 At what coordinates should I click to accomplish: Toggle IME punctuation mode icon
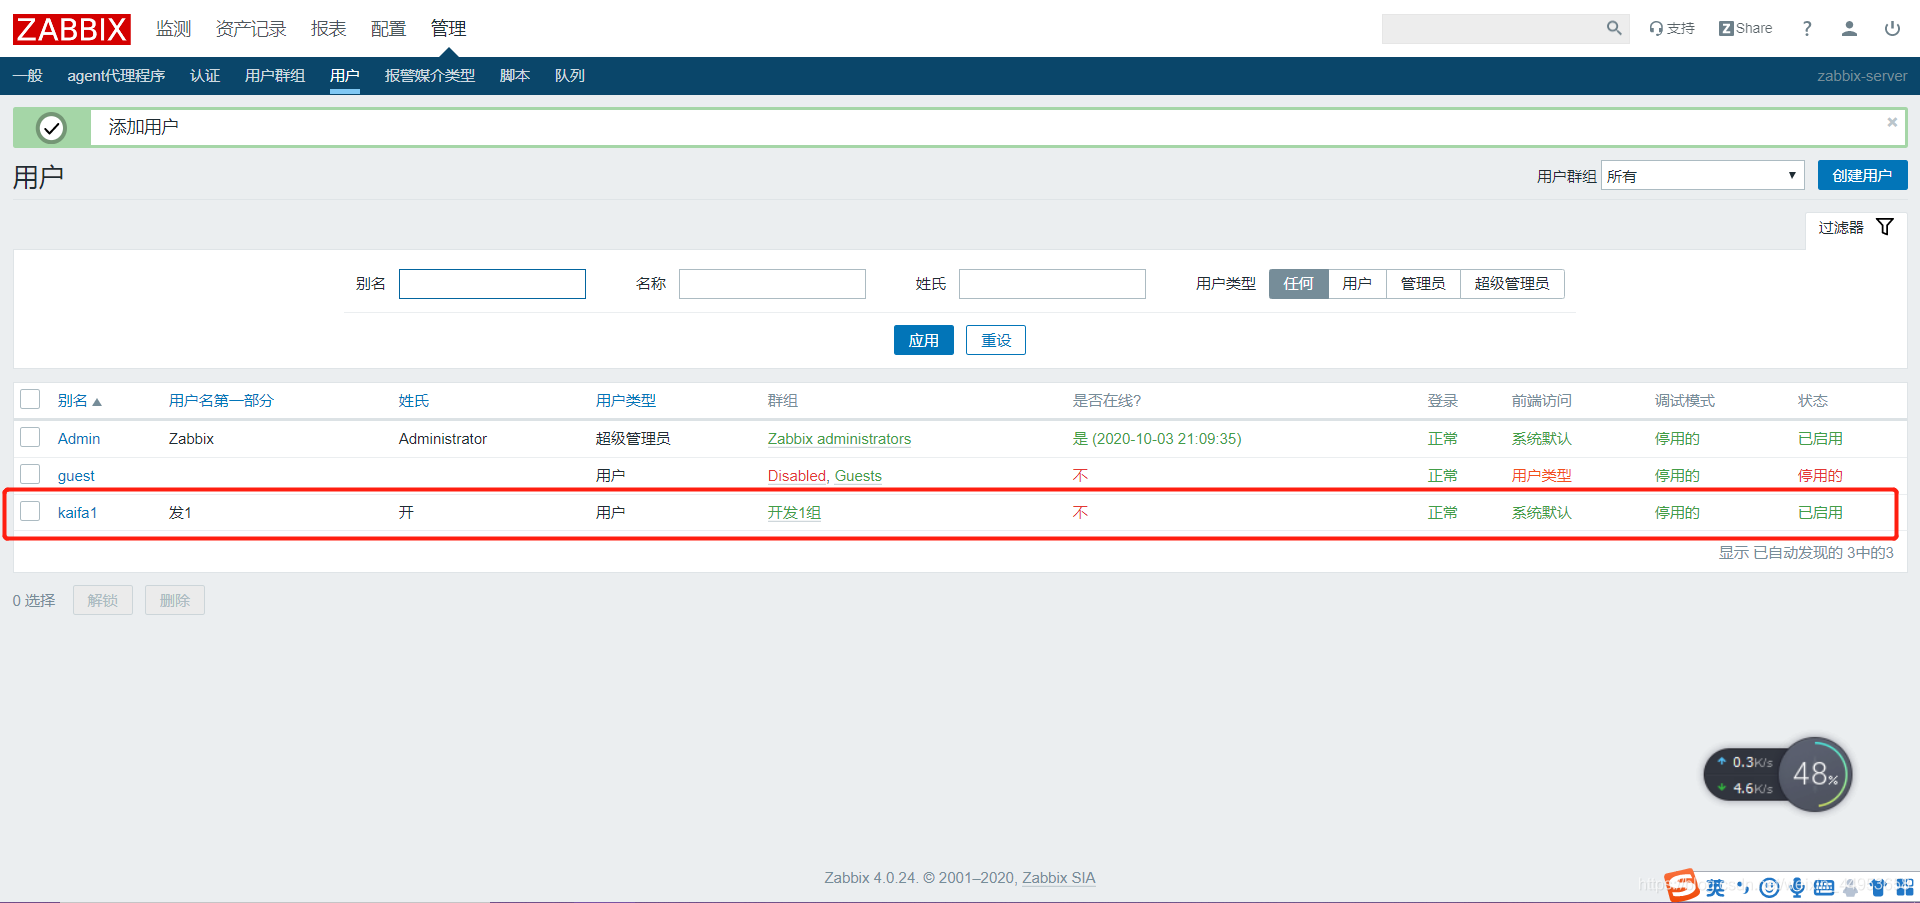point(1743,887)
